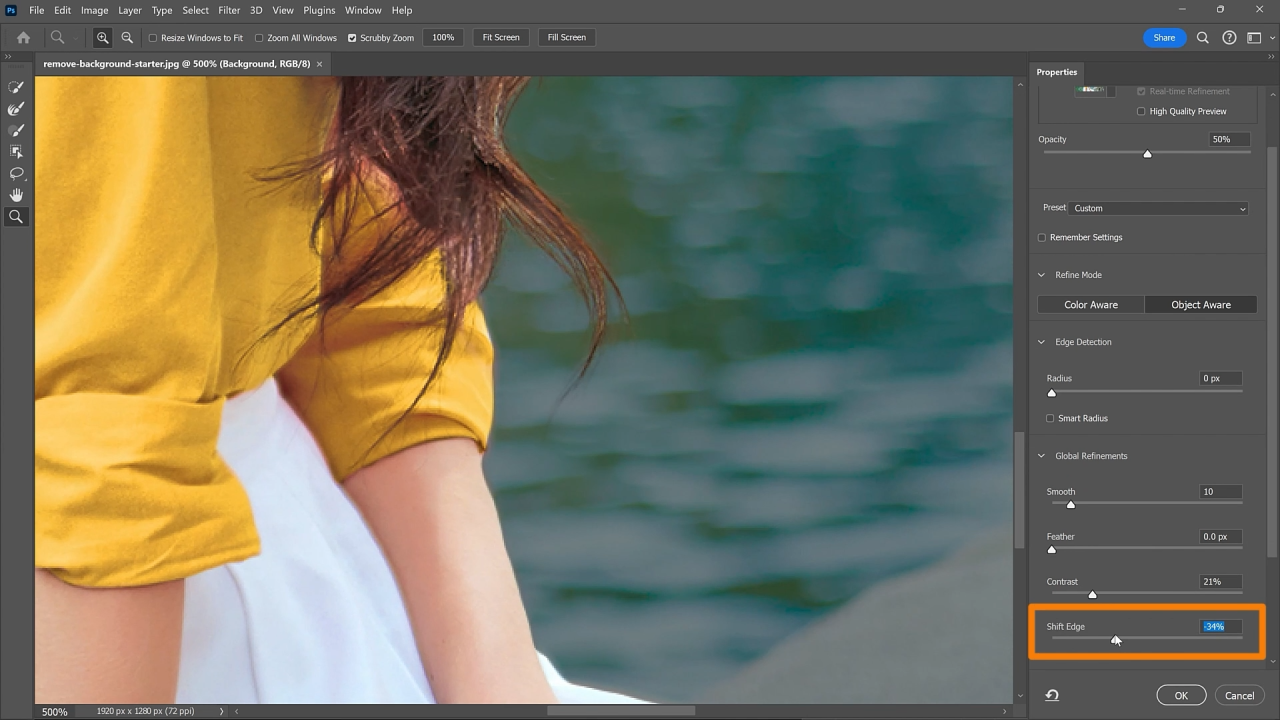The height and width of the screenshot is (720, 1280).
Task: Select the Lasso tool
Action: (x=16, y=173)
